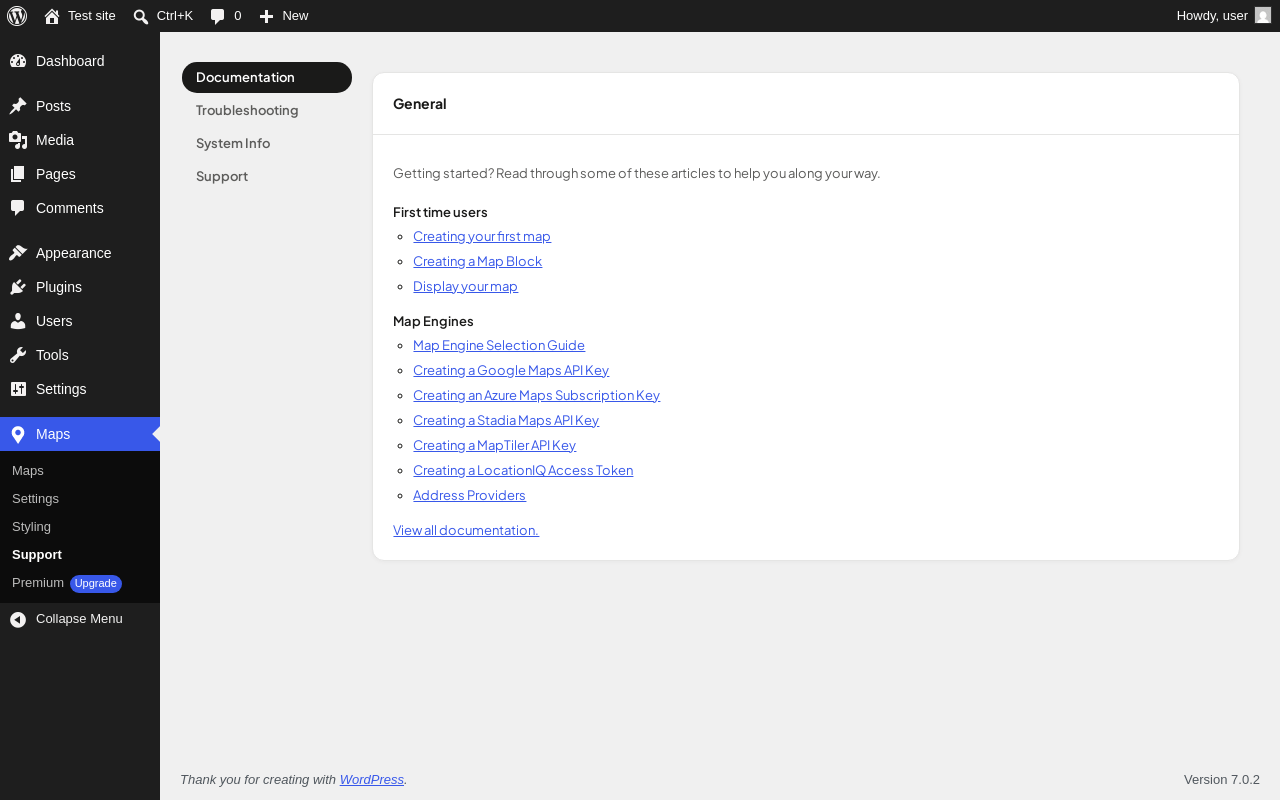The image size is (1280, 800).
Task: Switch to the System Info tab
Action: coord(267,143)
